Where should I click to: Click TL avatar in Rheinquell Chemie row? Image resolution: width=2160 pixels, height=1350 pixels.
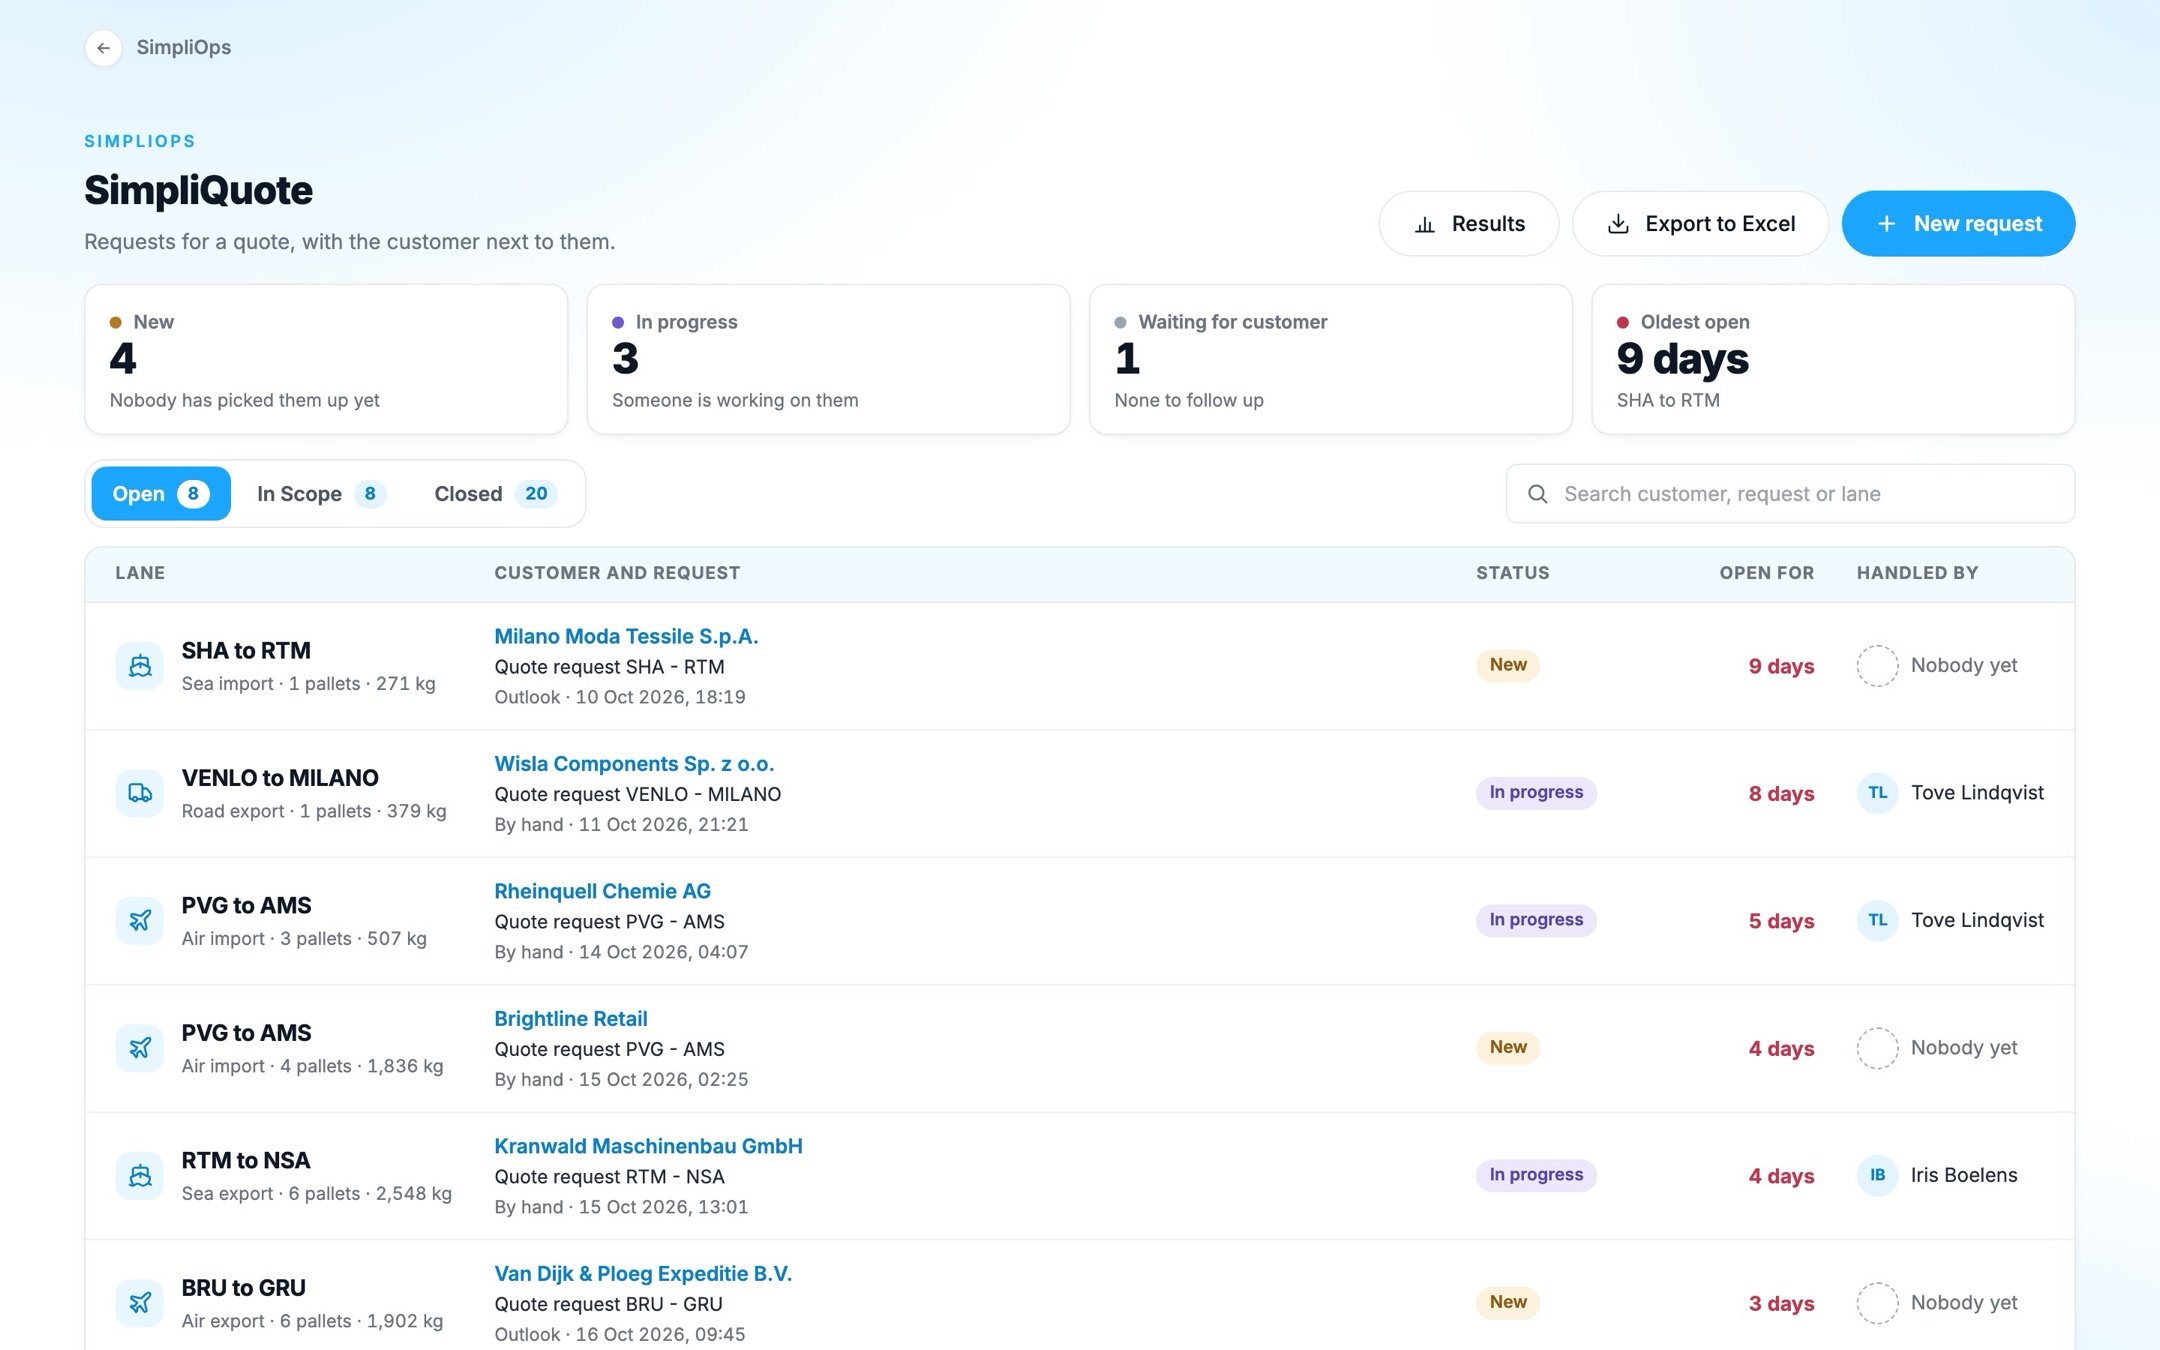coord(1878,920)
